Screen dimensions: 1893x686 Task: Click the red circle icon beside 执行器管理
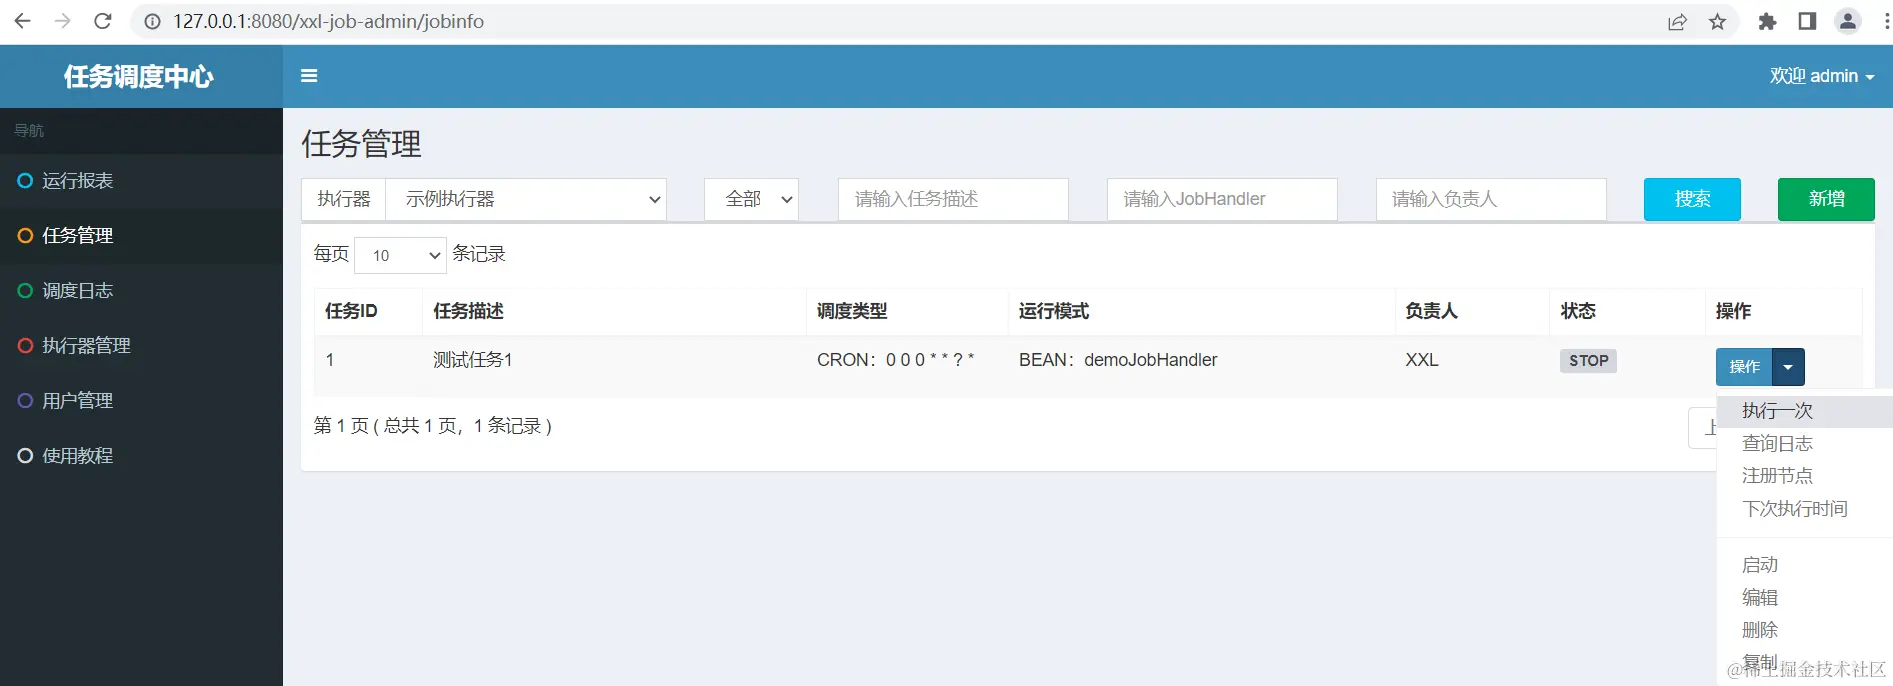[26, 346]
